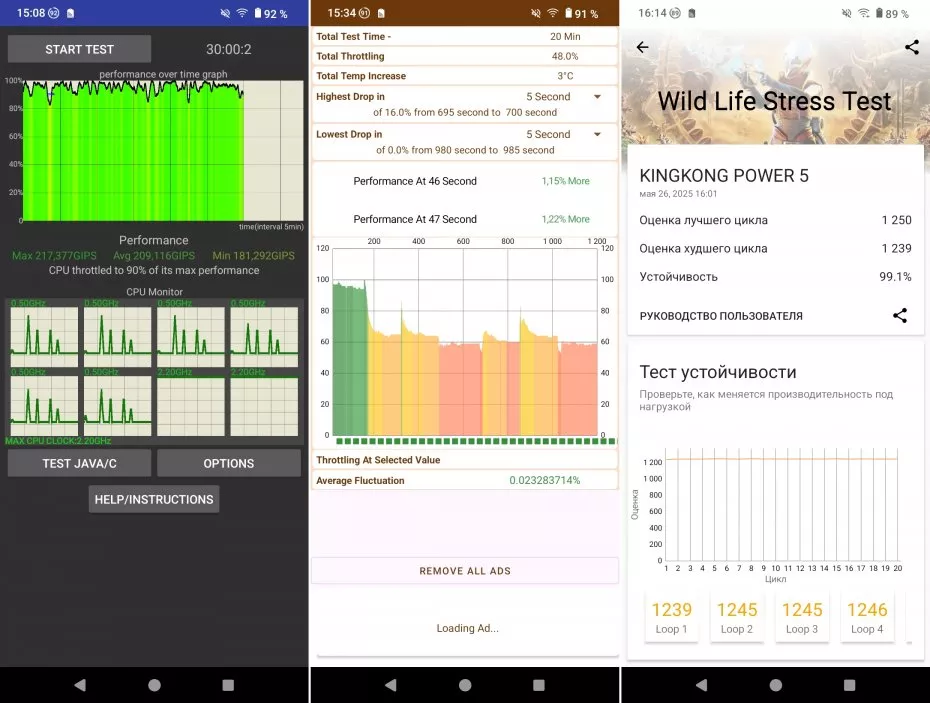Tap Android home button in right screen

pyautogui.click(x=776, y=685)
